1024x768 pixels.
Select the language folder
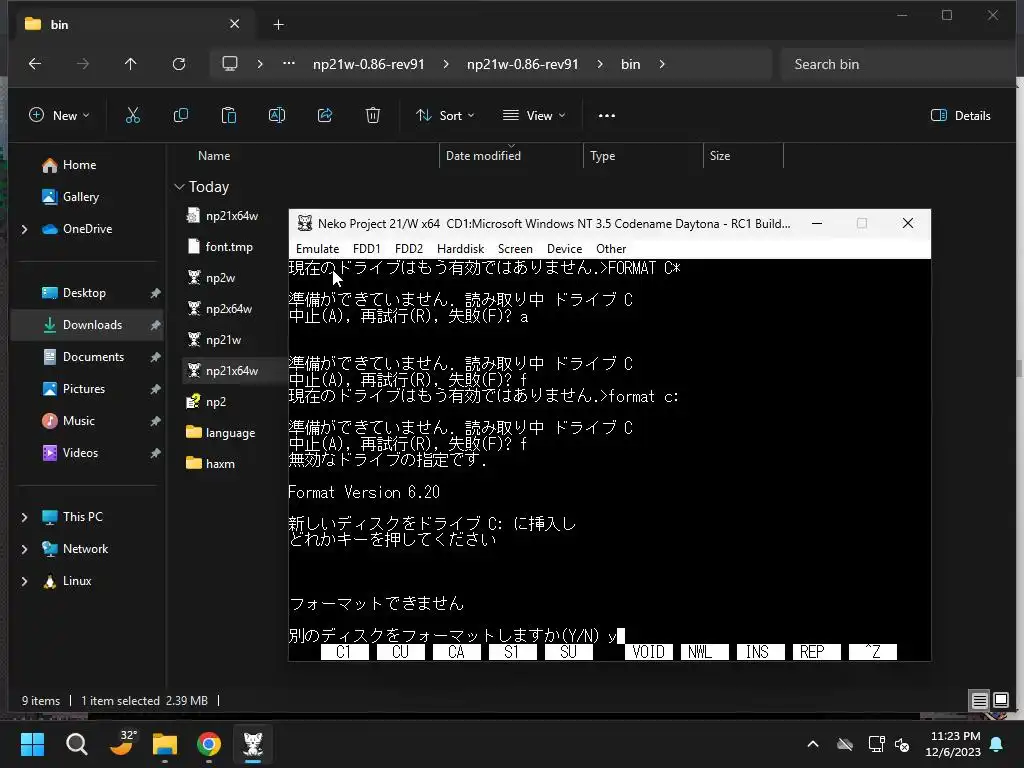point(220,433)
